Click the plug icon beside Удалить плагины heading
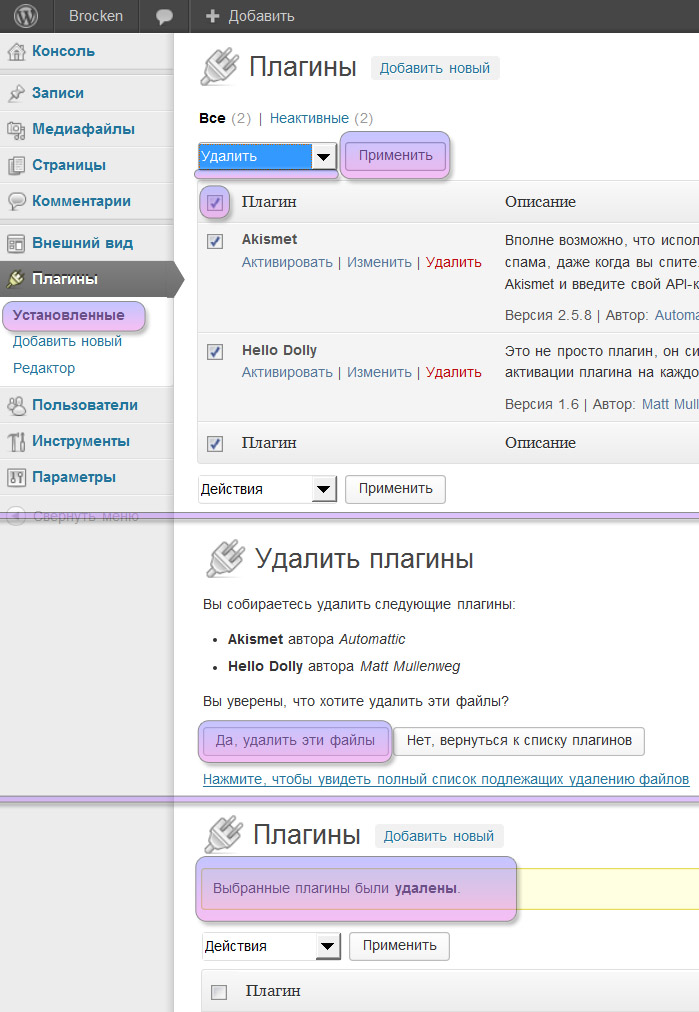699x1012 pixels. [x=225, y=558]
